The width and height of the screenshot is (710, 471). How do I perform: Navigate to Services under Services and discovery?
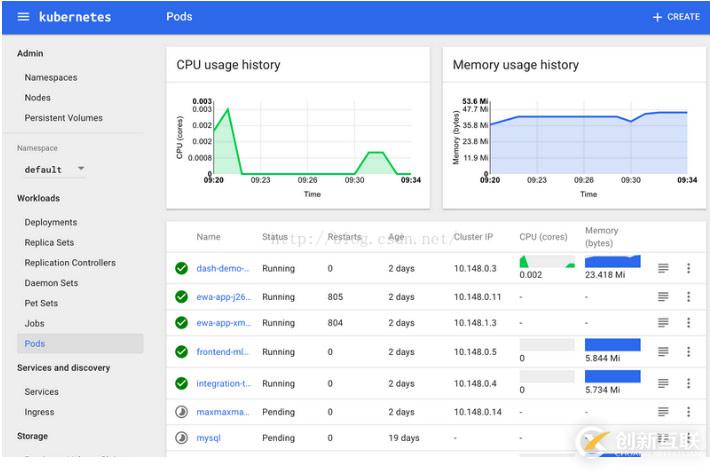42,392
